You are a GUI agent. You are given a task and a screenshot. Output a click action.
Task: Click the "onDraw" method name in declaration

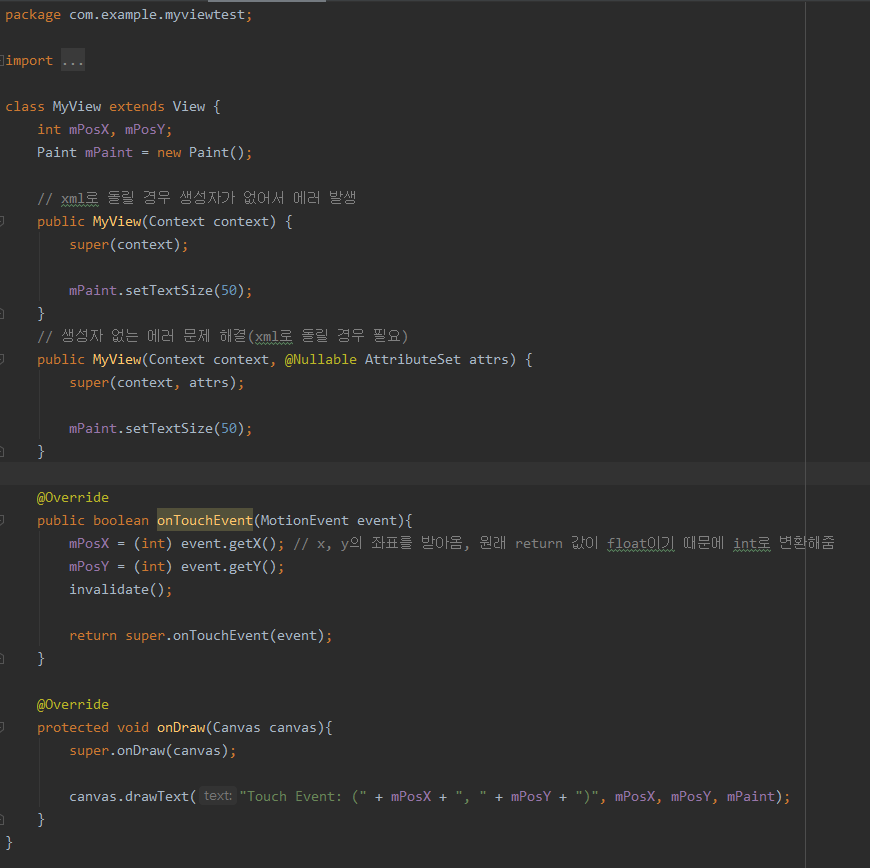181,728
